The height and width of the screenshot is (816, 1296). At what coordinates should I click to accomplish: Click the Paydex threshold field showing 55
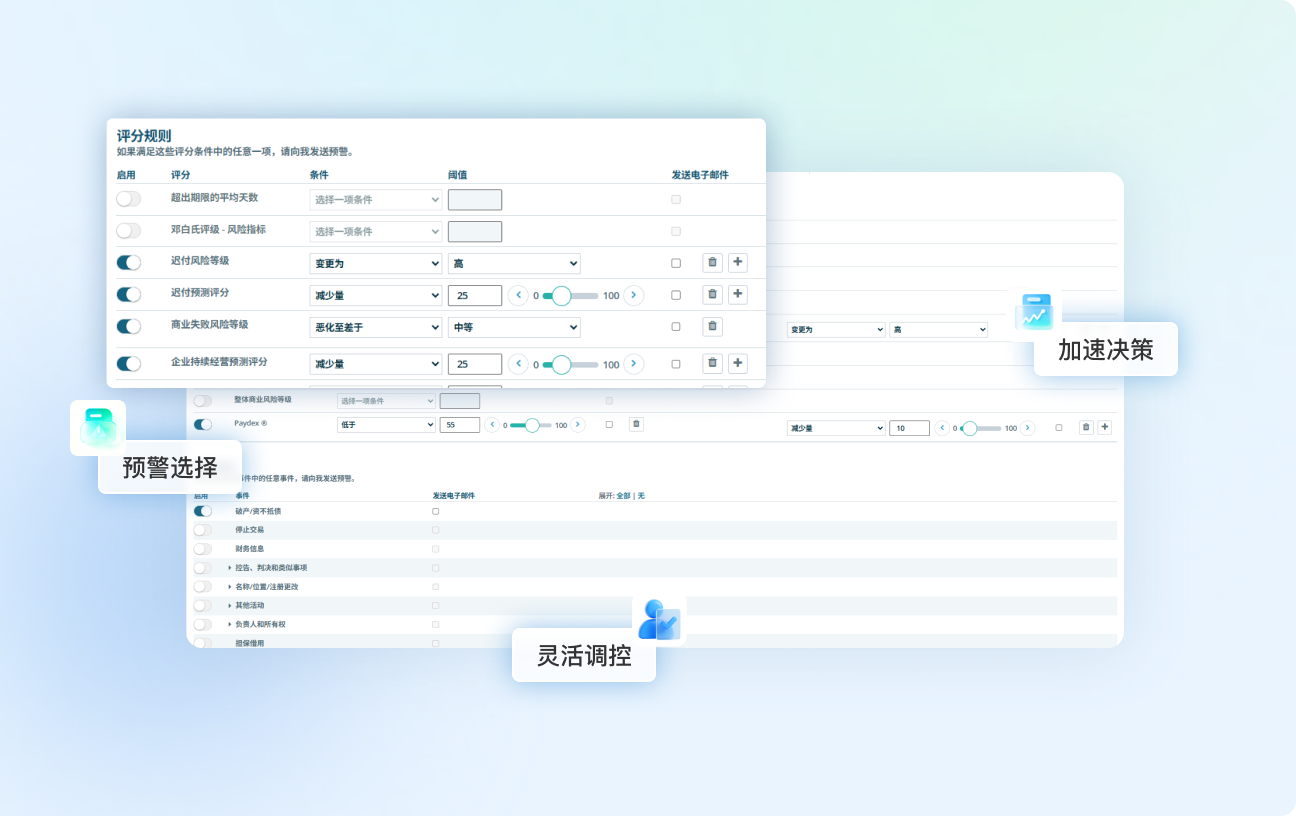coord(459,425)
